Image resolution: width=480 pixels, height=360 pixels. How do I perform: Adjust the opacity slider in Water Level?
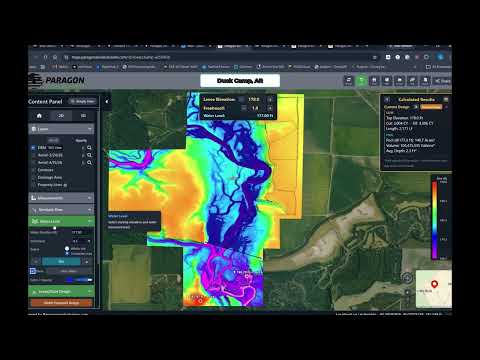(x=79, y=280)
